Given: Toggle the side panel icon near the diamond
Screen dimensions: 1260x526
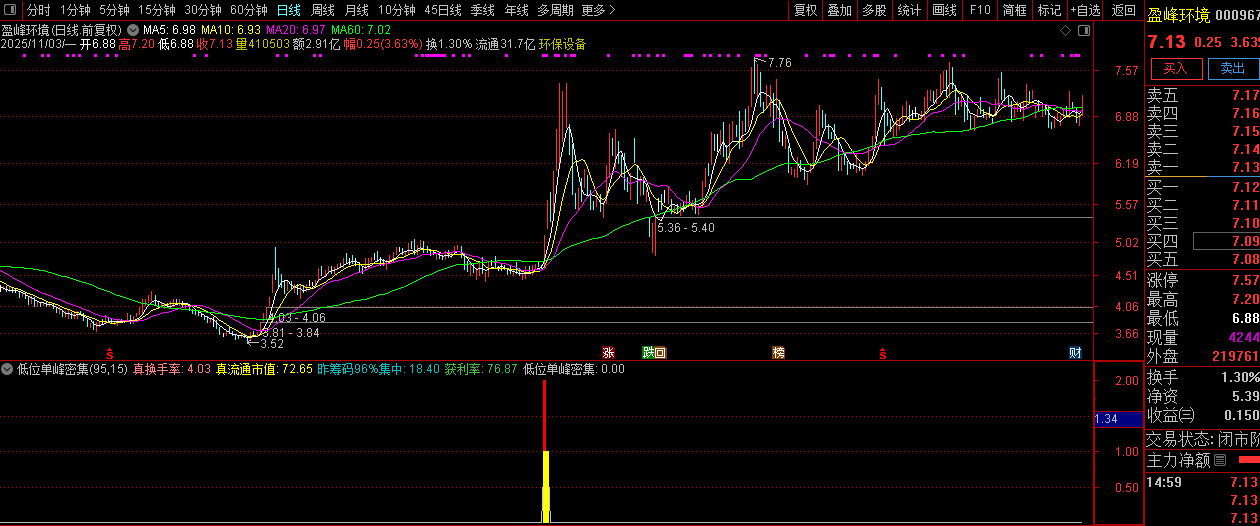Looking at the screenshot, I should tap(1082, 31).
